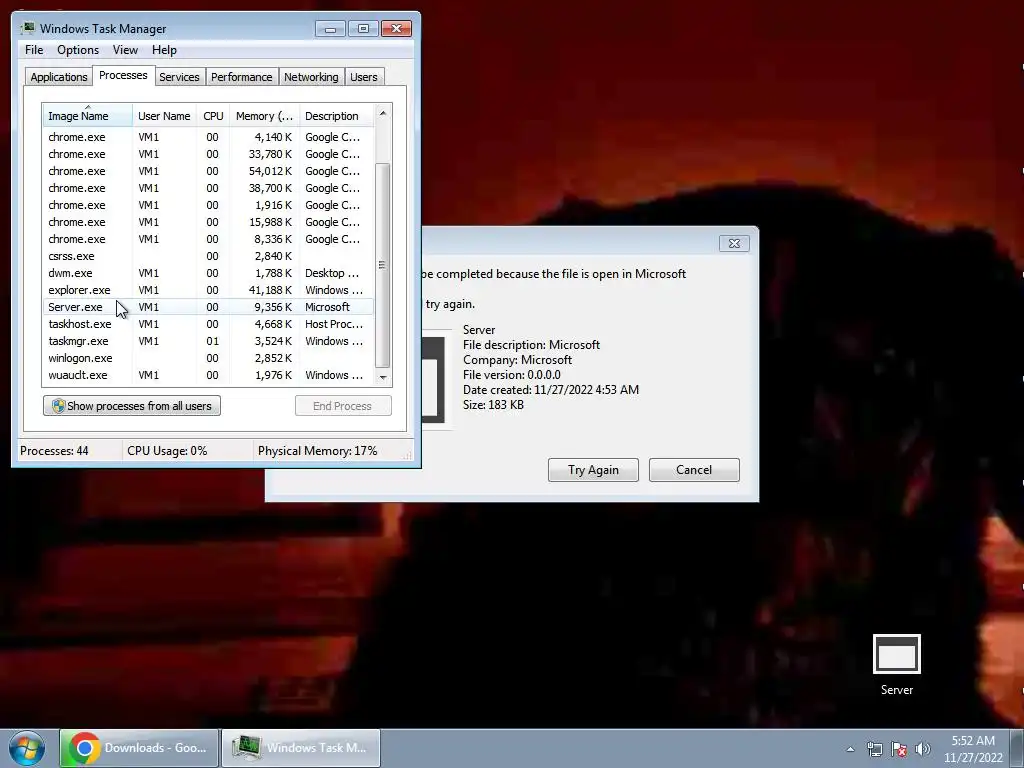
Task: Click CPU Usage: 0% in status bar
Action: [x=167, y=451]
